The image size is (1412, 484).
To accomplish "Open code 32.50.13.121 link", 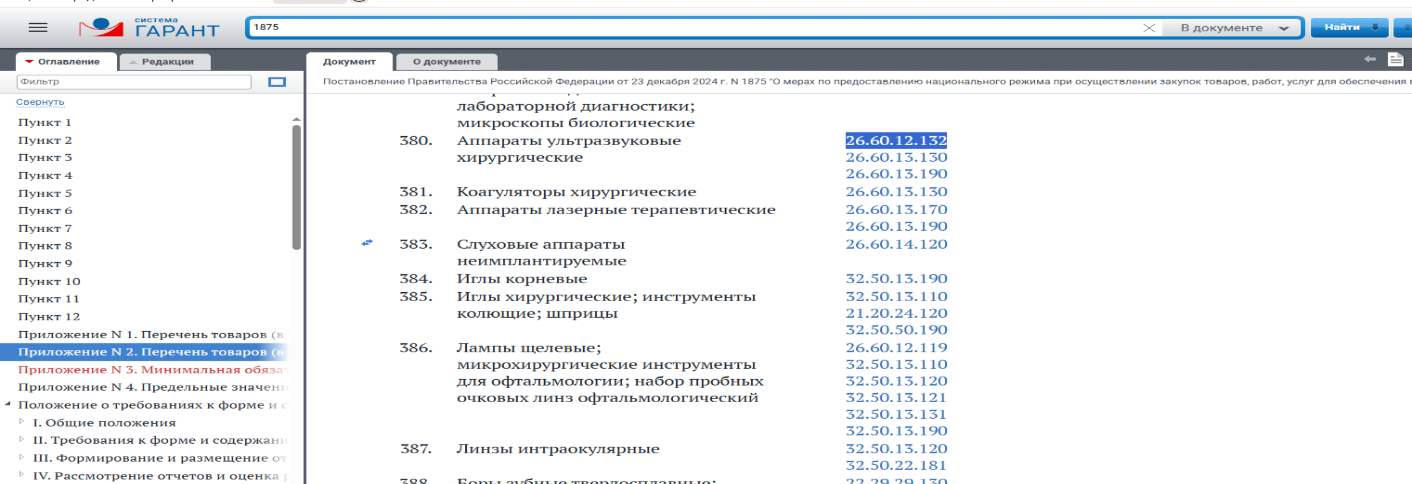I will pos(896,398).
